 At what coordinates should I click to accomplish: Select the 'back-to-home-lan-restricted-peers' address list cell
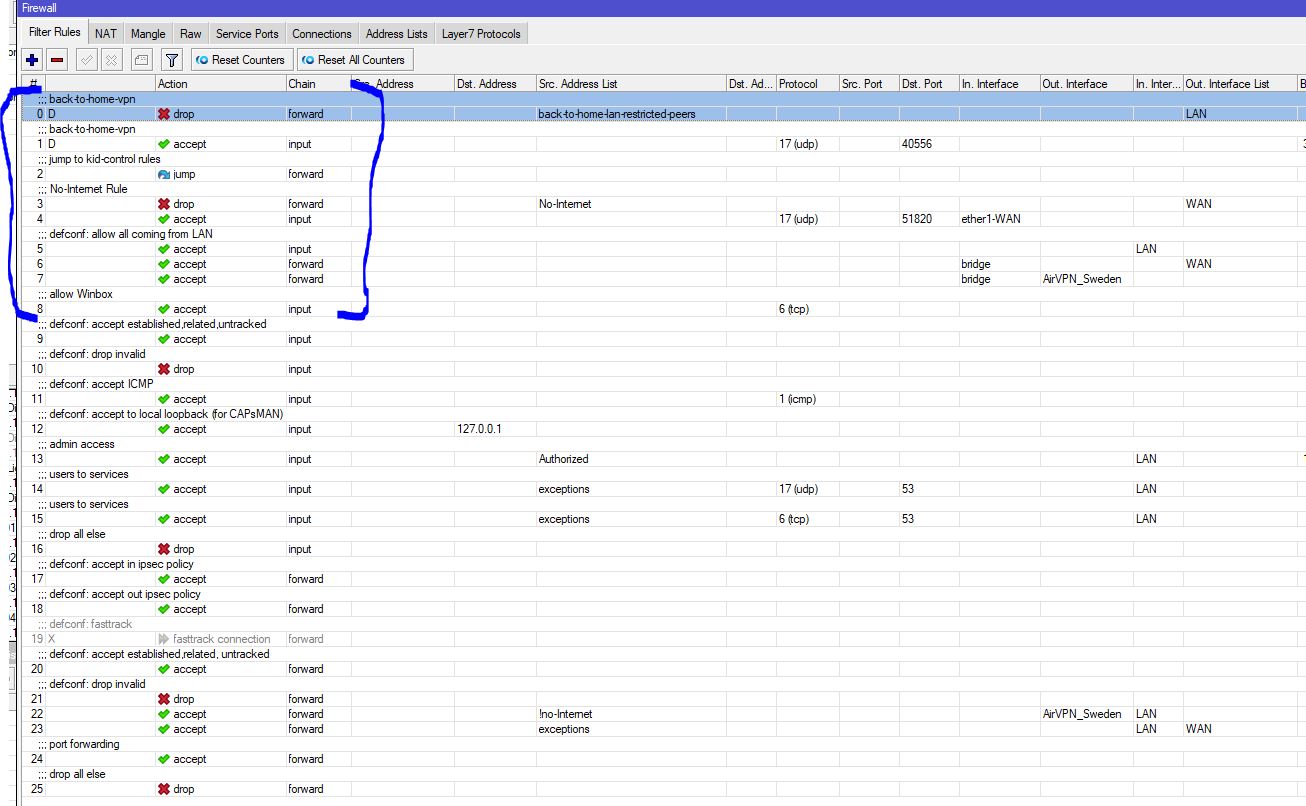point(617,114)
